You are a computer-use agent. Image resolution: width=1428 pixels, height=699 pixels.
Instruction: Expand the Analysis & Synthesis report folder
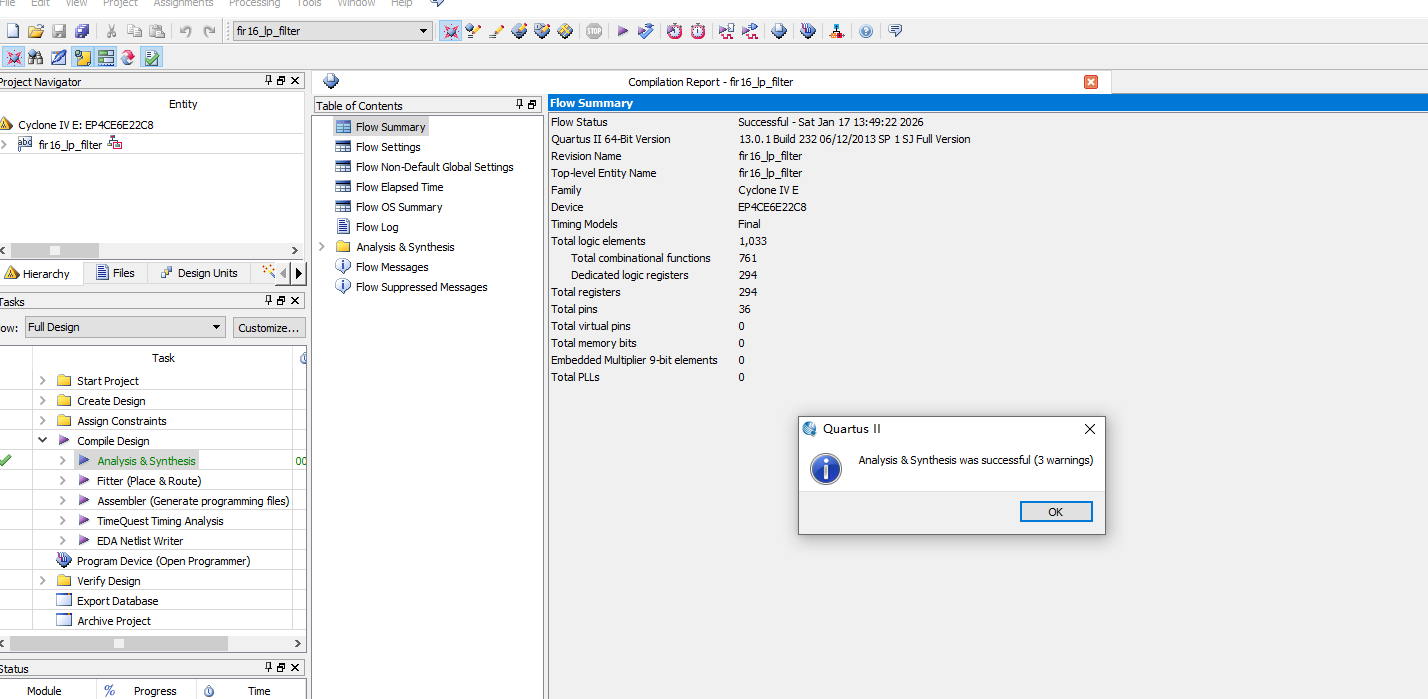tap(321, 247)
